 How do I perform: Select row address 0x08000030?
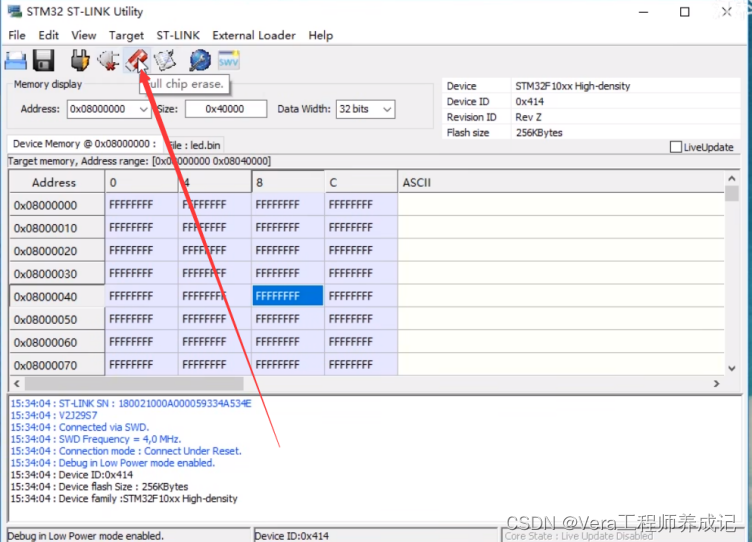coord(57,273)
